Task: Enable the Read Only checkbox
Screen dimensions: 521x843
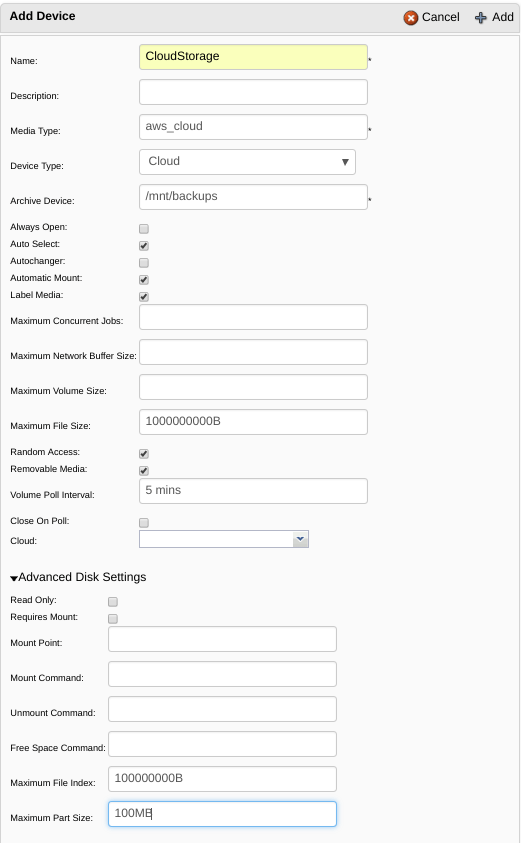Action: pyautogui.click(x=113, y=602)
